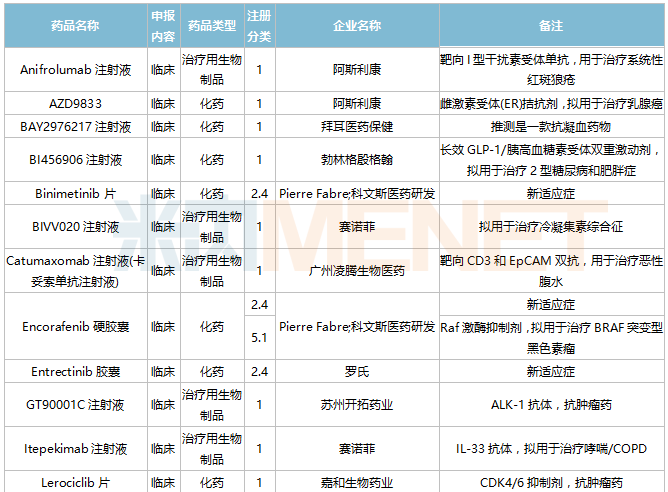Click Pierre Fabre company in Encorafenib row
The height and width of the screenshot is (492, 668).
[x=357, y=326]
